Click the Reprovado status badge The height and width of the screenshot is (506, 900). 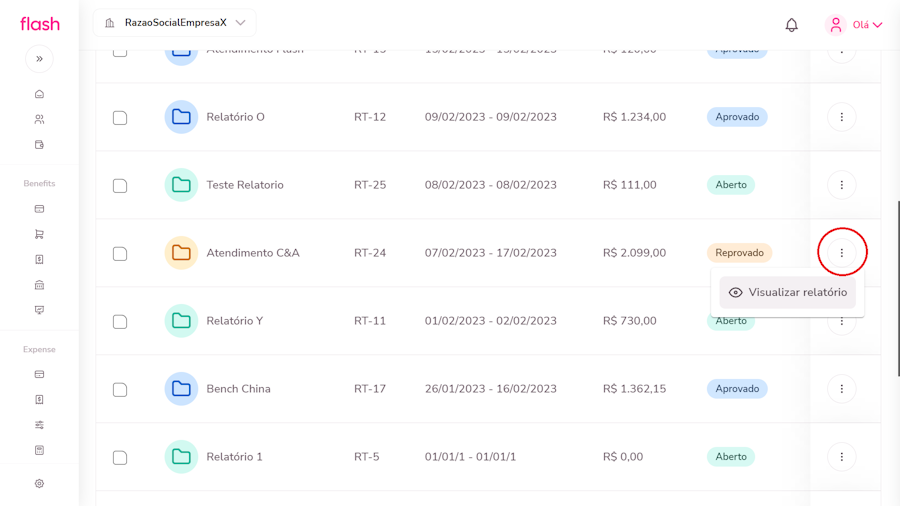coord(739,253)
